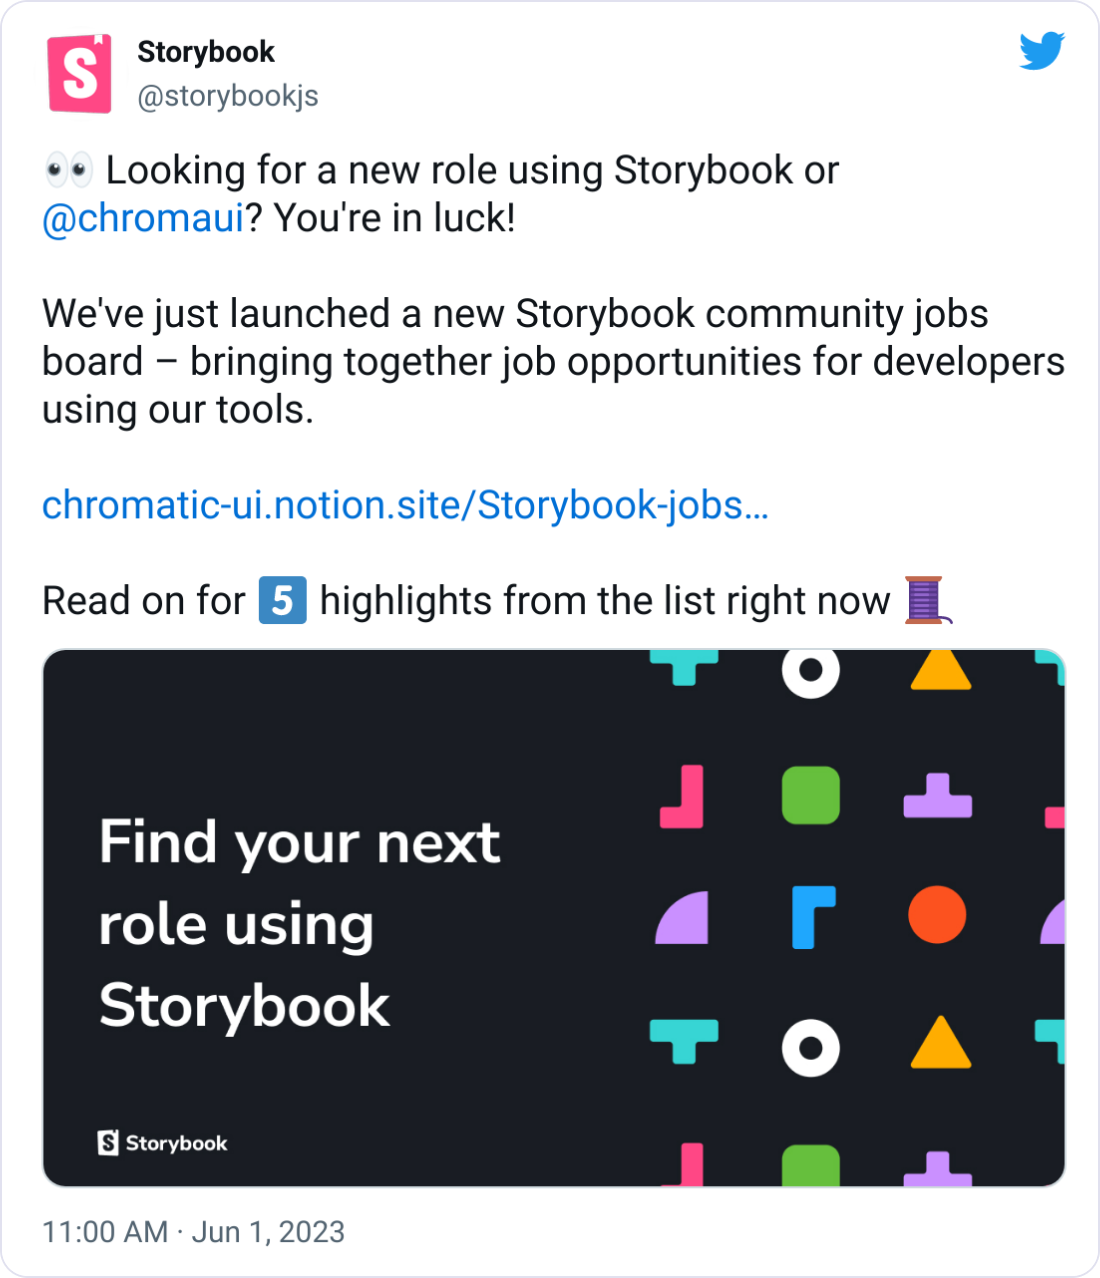Image resolution: width=1100 pixels, height=1278 pixels.
Task: Open the chromatic-ui.notion.site jobs link
Action: (404, 507)
